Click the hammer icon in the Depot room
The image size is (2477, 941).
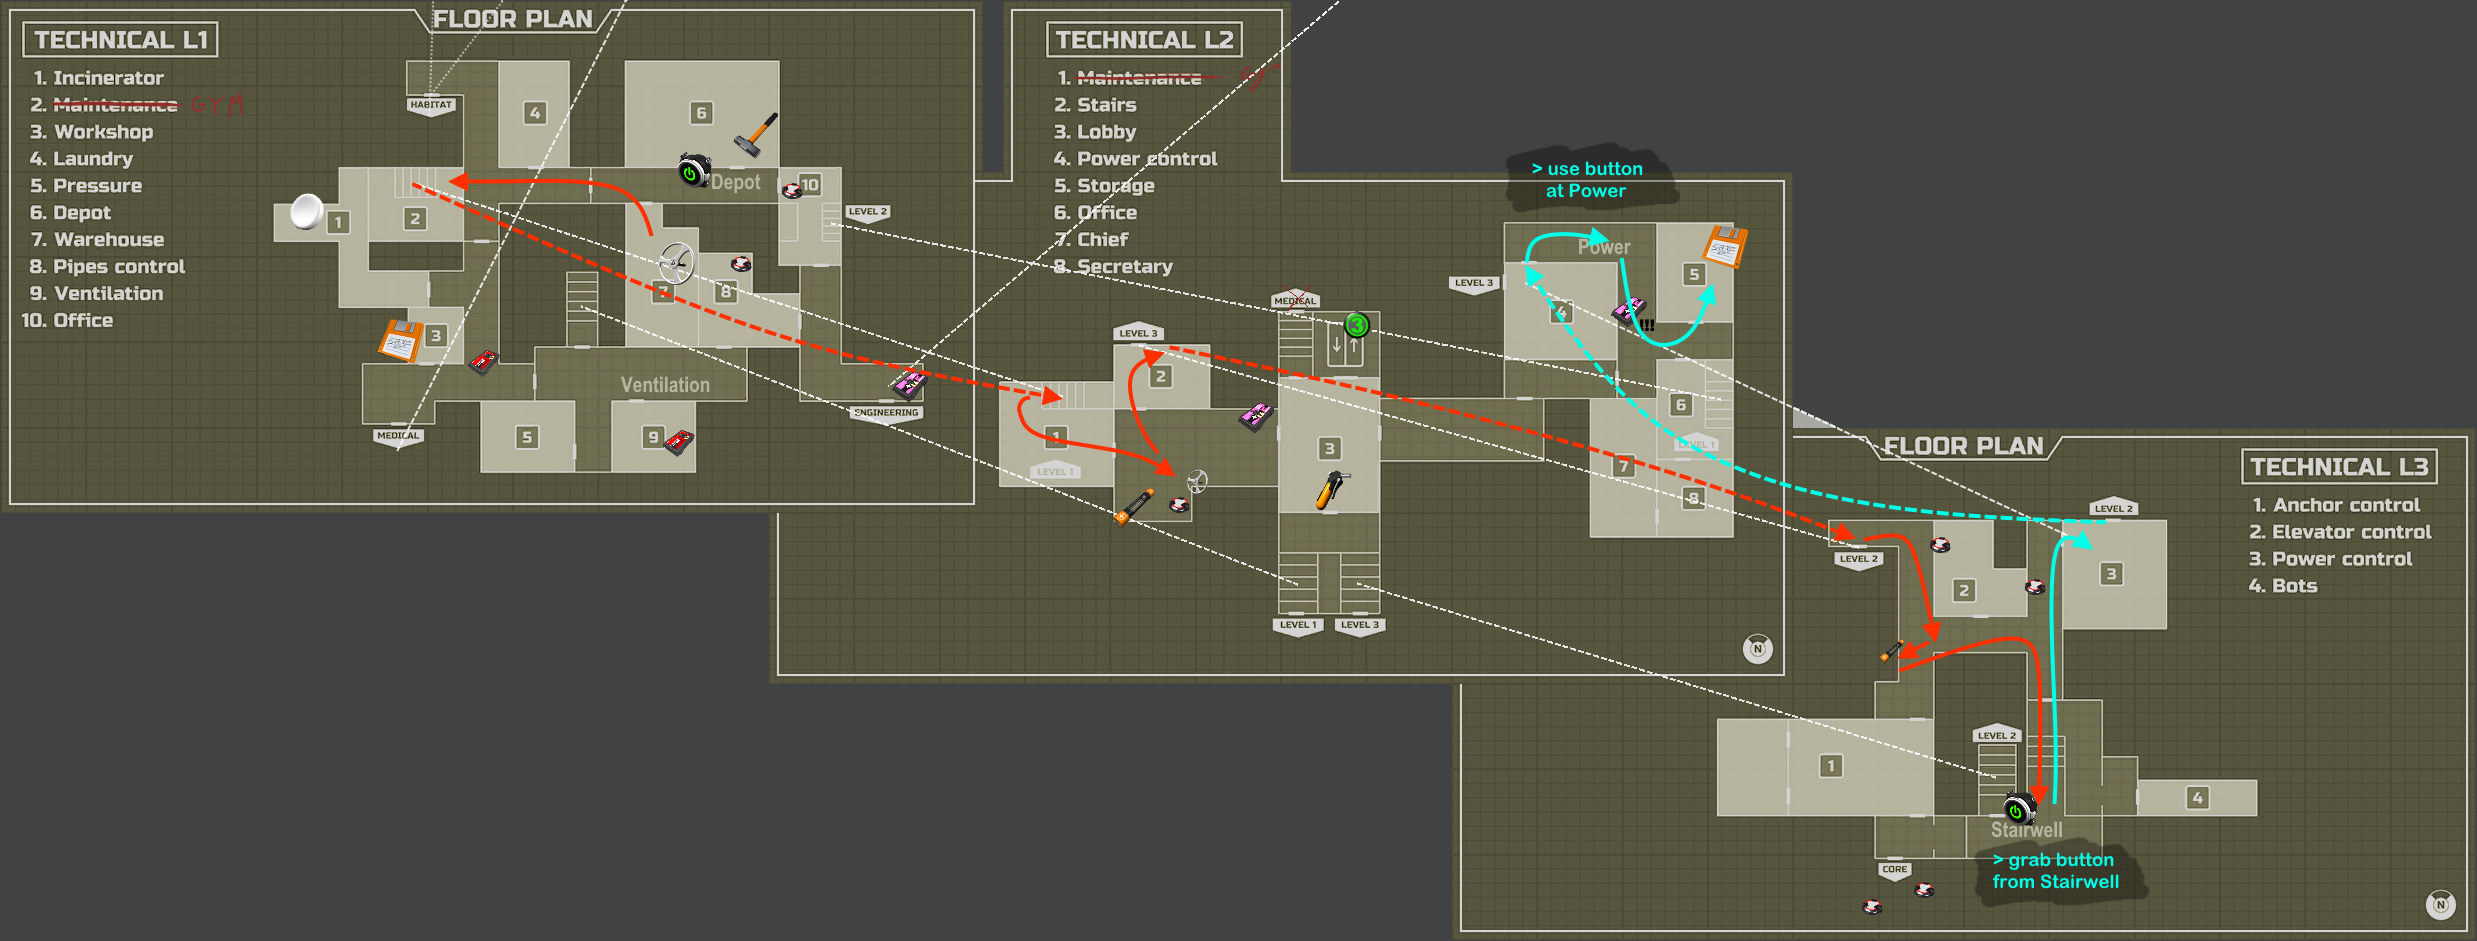click(756, 134)
